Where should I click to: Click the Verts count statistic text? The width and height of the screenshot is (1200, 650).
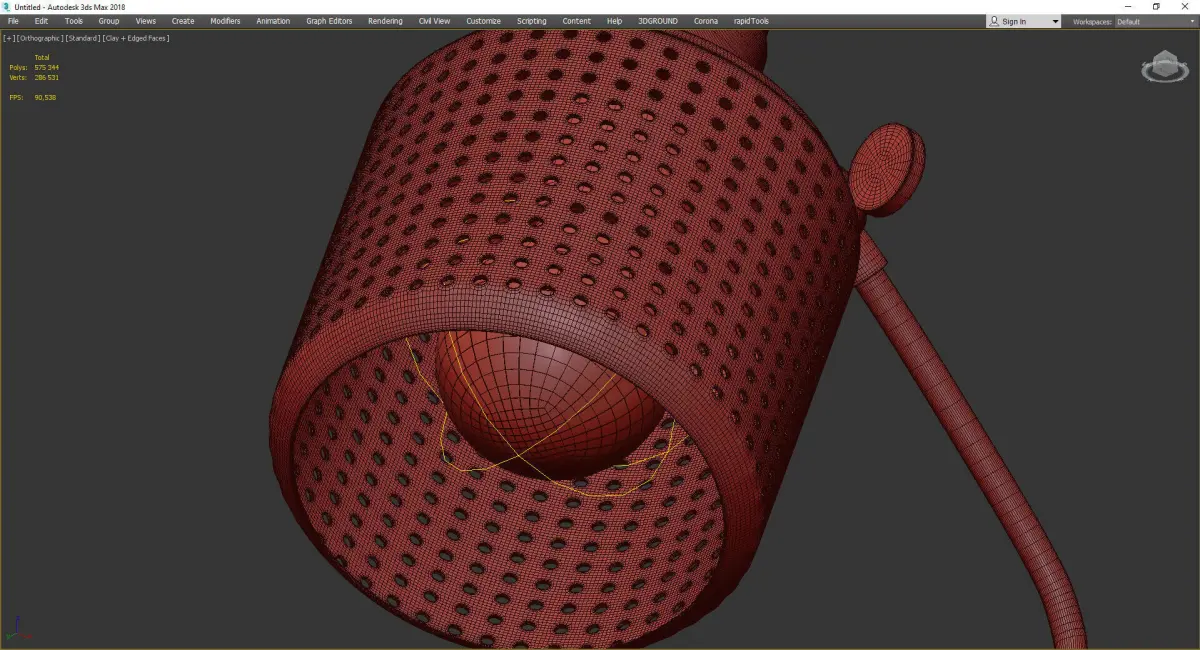tap(34, 77)
